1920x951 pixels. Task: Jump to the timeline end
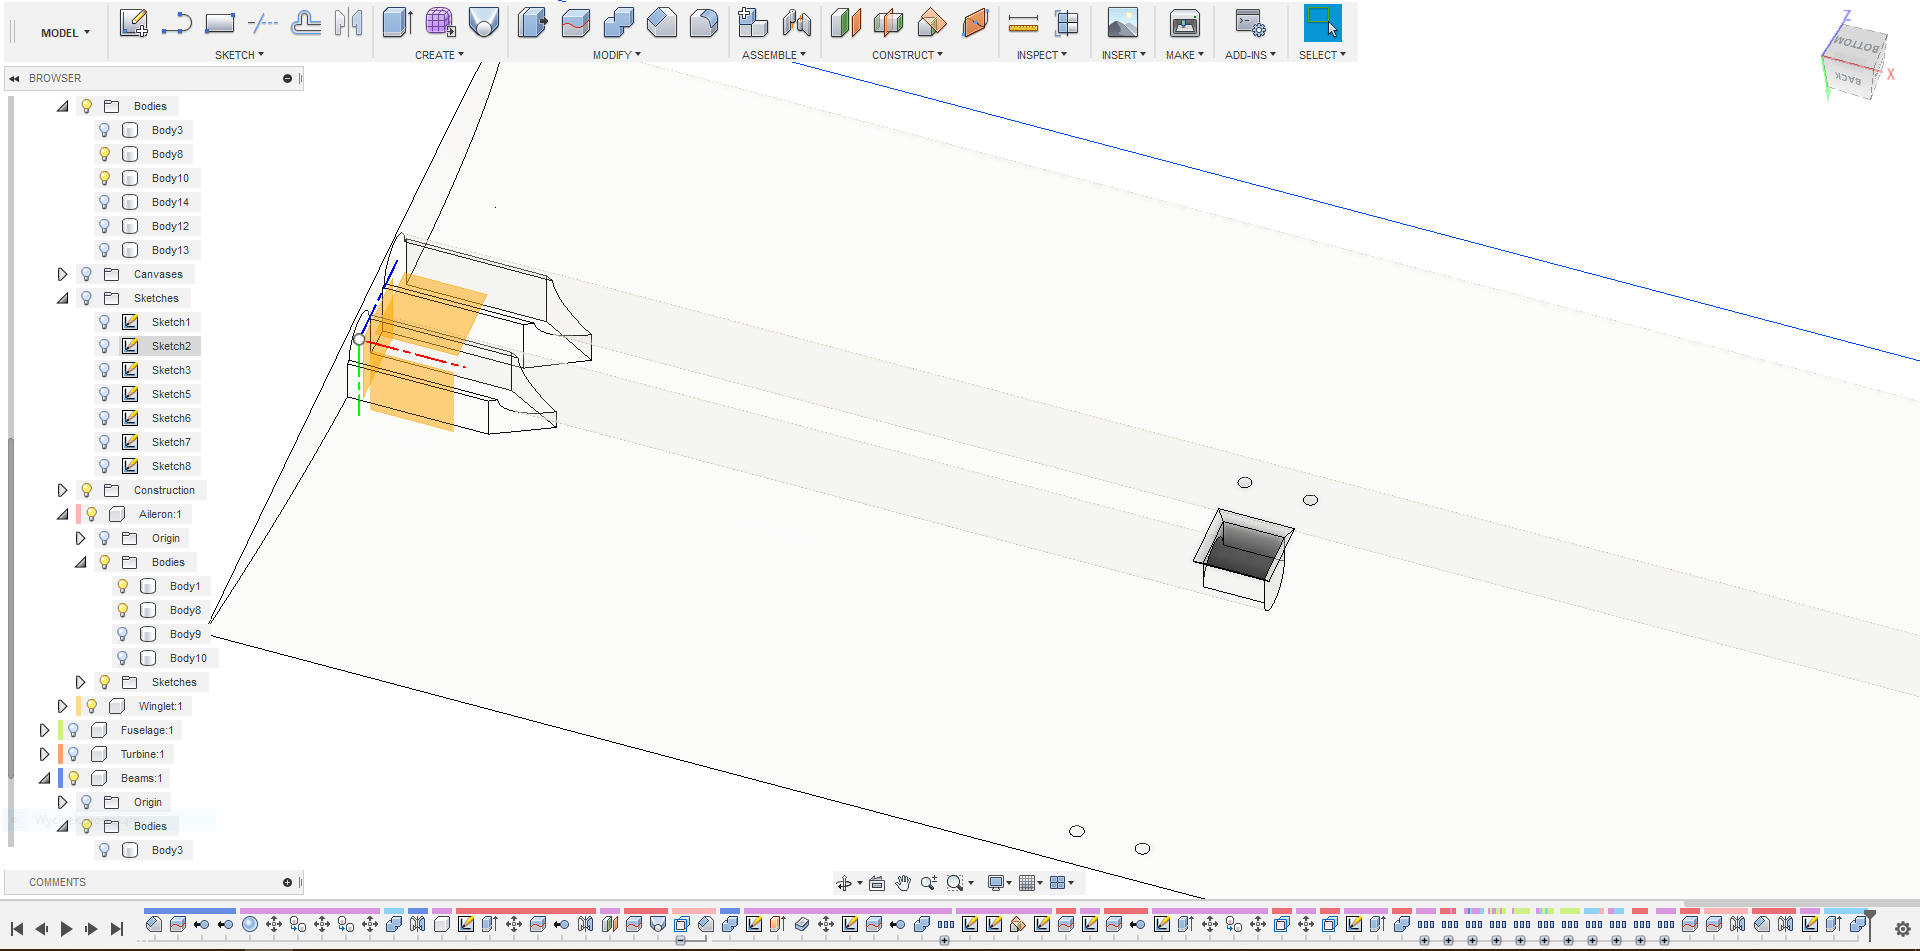[116, 929]
